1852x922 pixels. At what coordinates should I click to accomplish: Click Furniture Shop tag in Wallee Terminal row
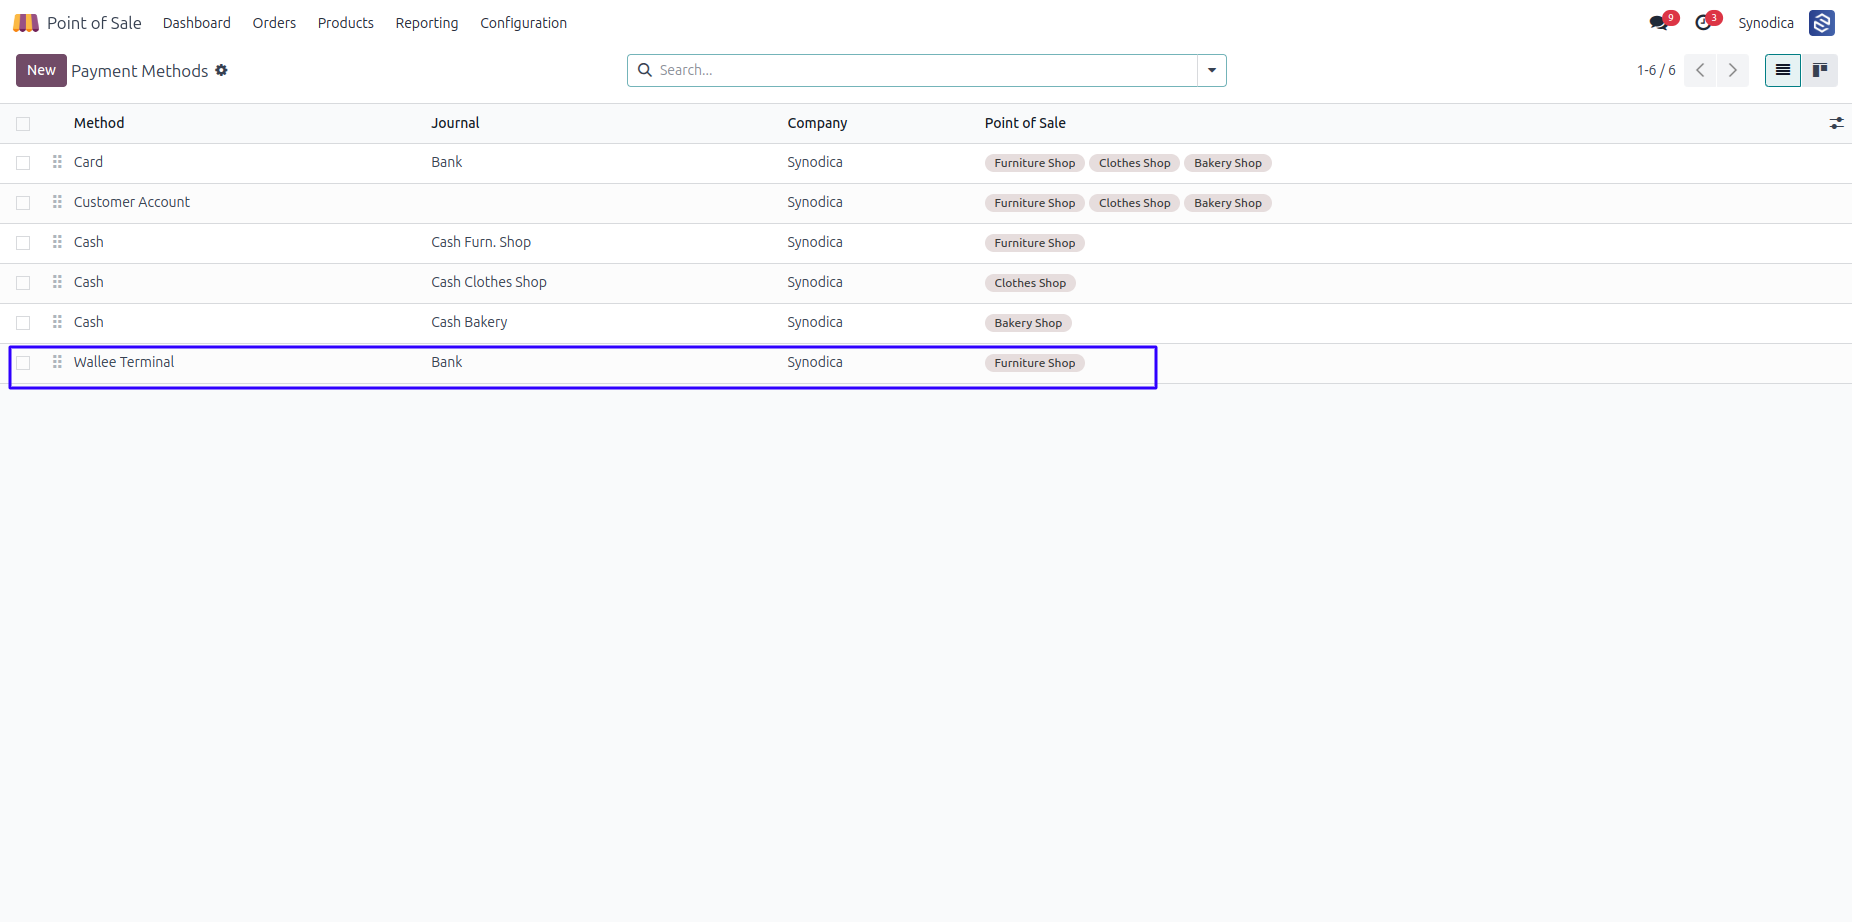(1035, 363)
